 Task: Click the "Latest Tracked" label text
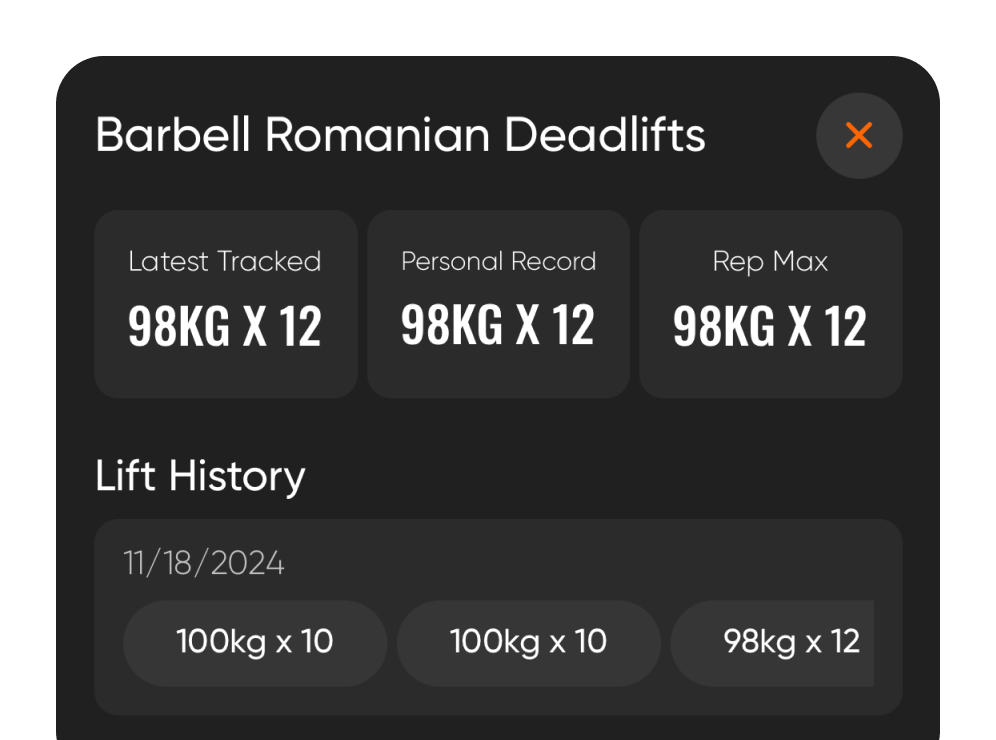coord(225,262)
